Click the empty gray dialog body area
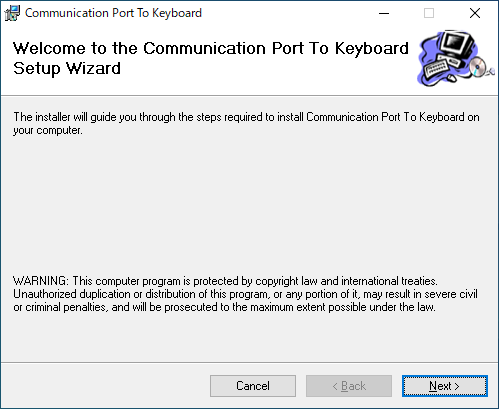This screenshot has width=499, height=409. click(249, 207)
